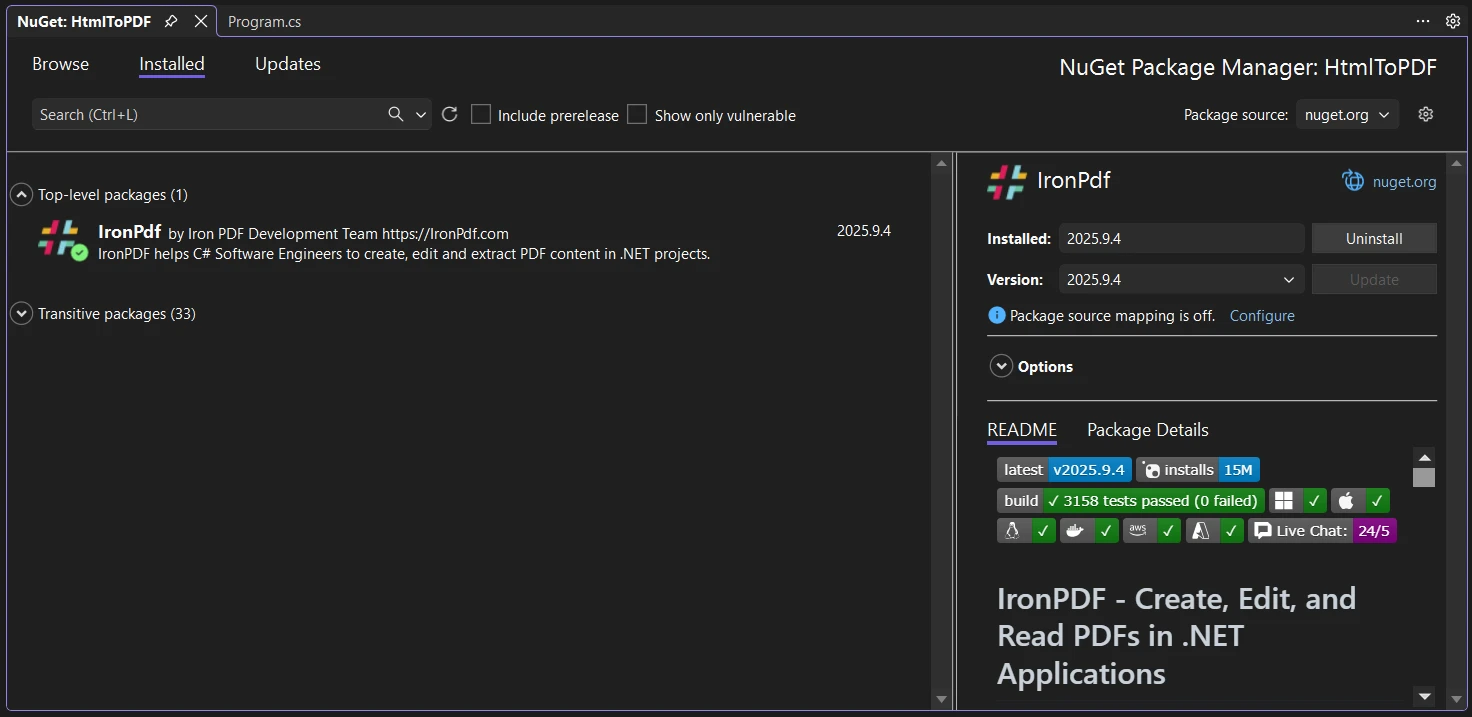Screen dimensions: 1472x717
Task: Close the NuGet: HtmlToPDF tab
Action: click(x=201, y=21)
